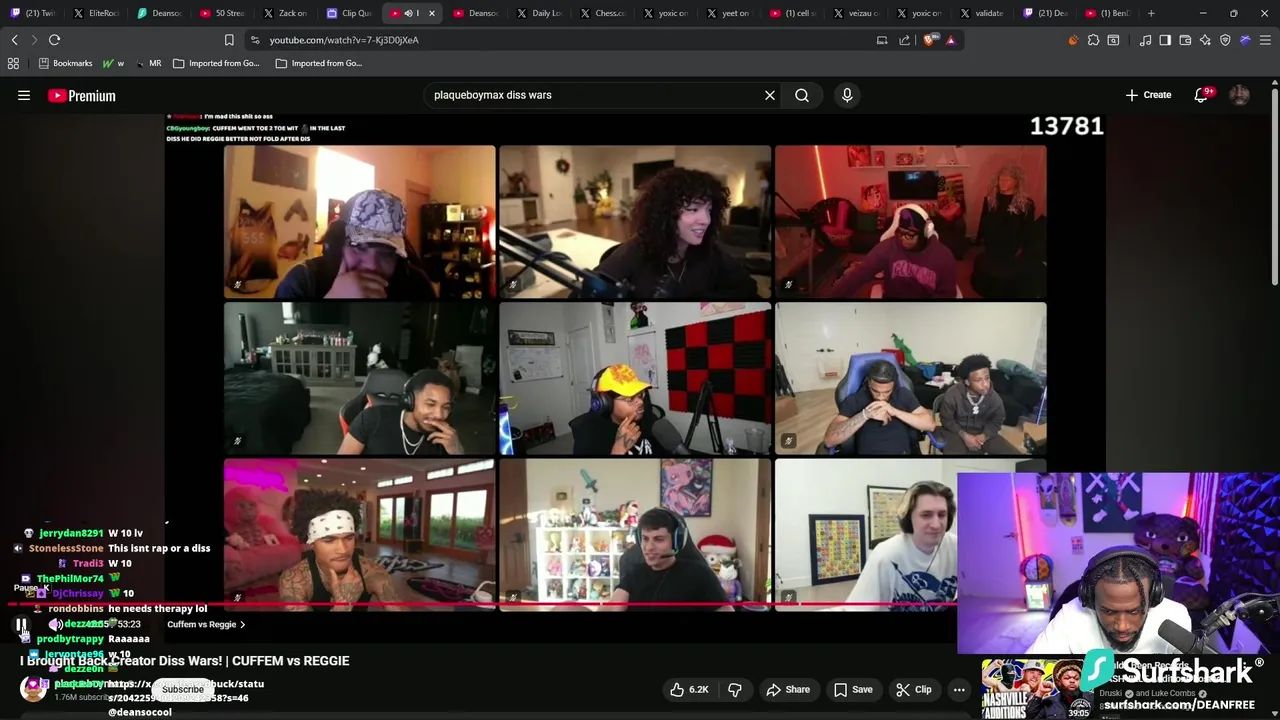
Task: Open the Brave playlist music note icon
Action: [1147, 40]
